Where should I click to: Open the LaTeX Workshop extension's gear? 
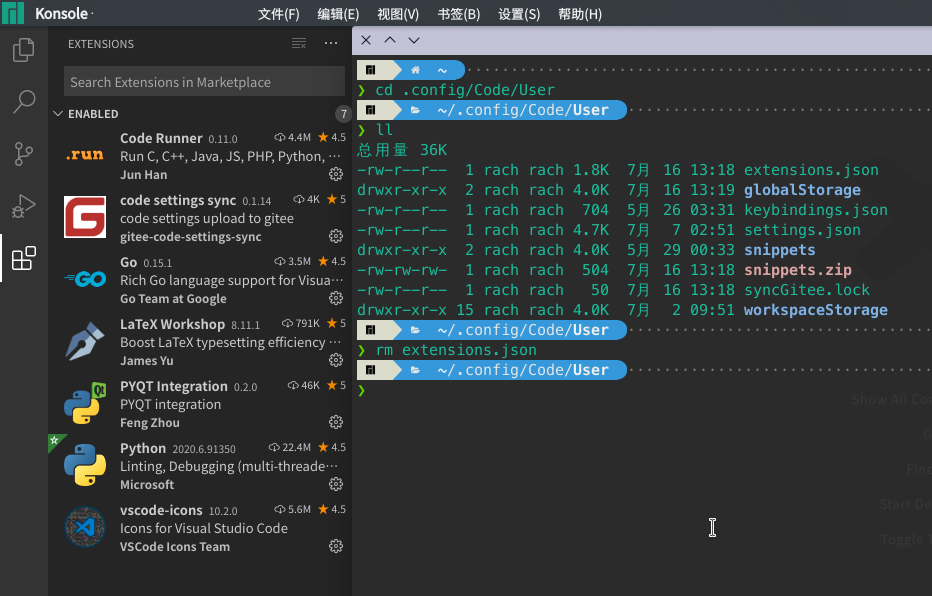pos(336,360)
